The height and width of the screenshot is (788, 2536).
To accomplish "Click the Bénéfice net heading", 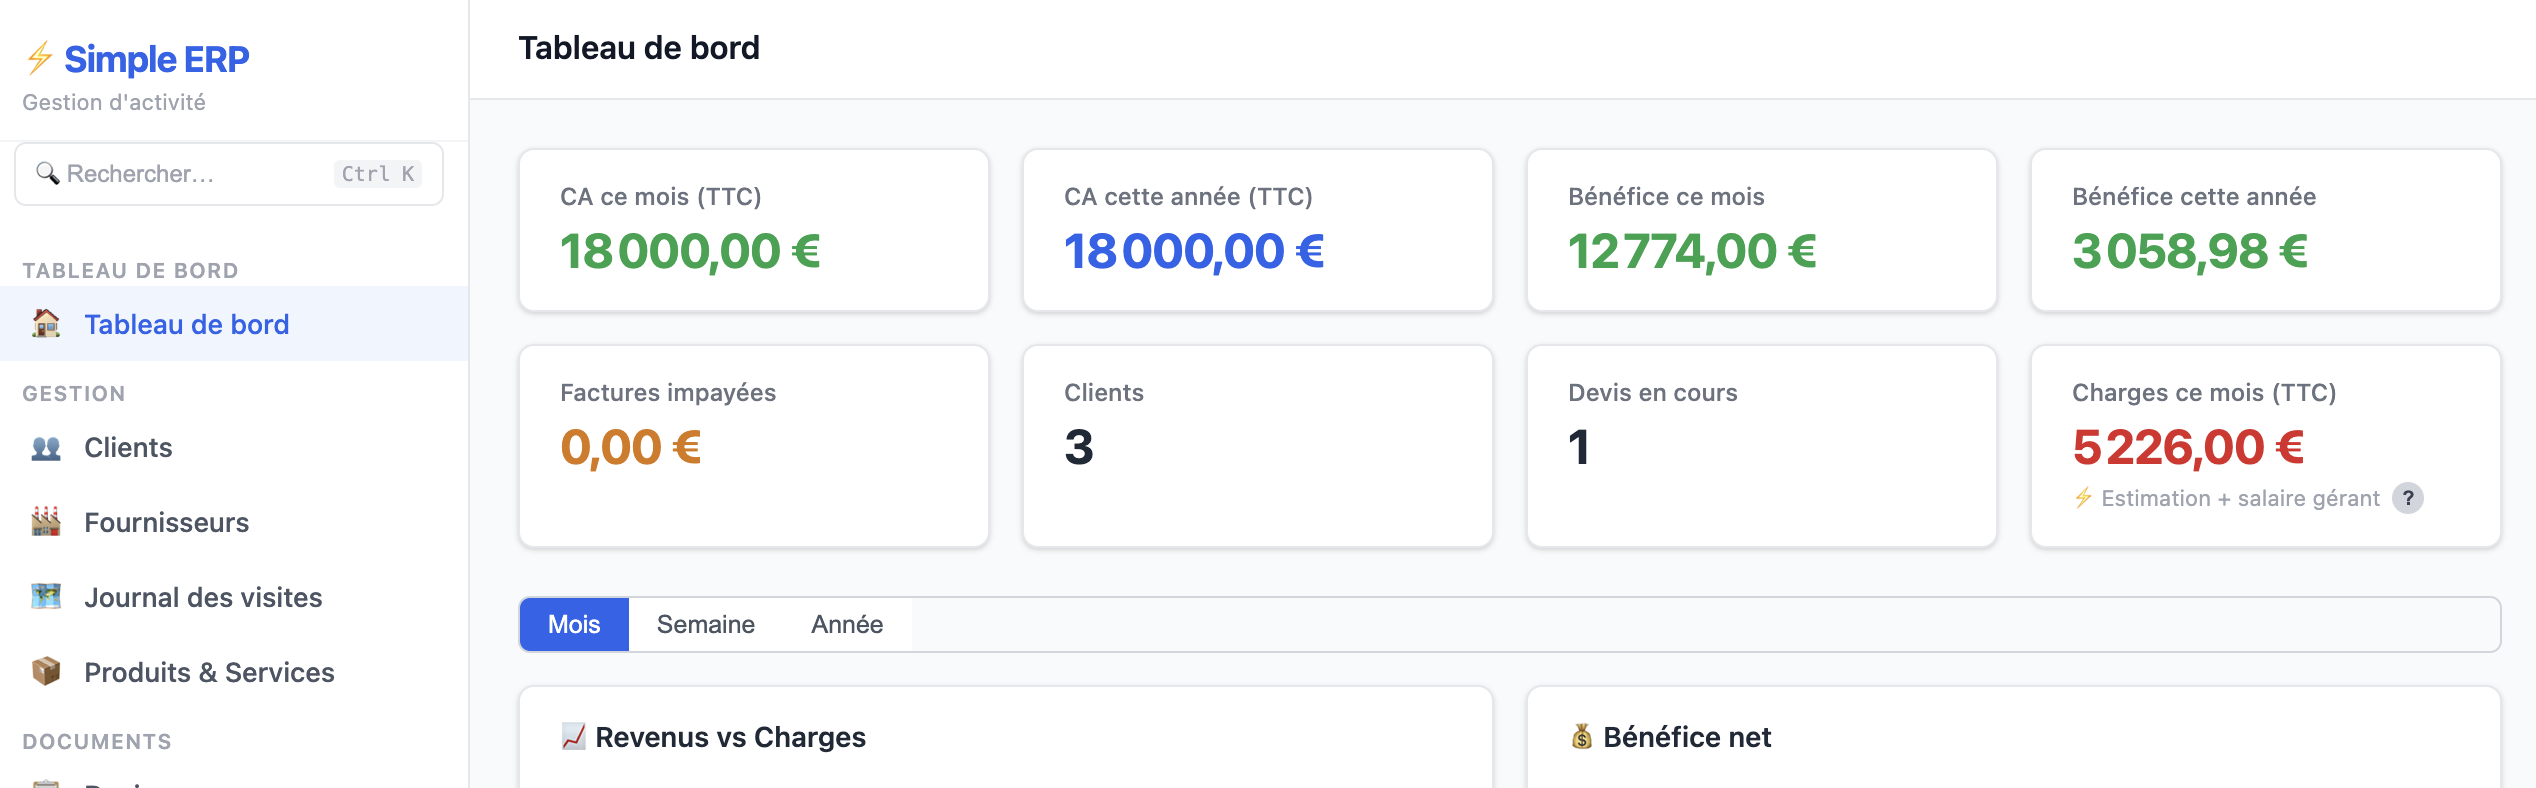I will click(x=1687, y=737).
